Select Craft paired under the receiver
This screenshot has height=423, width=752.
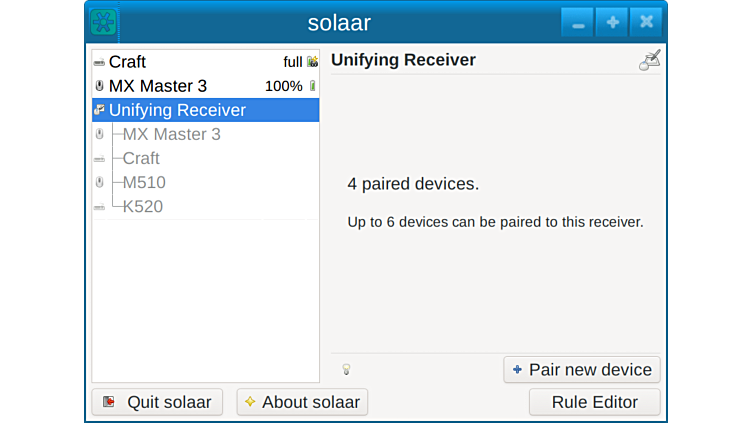[x=141, y=158]
